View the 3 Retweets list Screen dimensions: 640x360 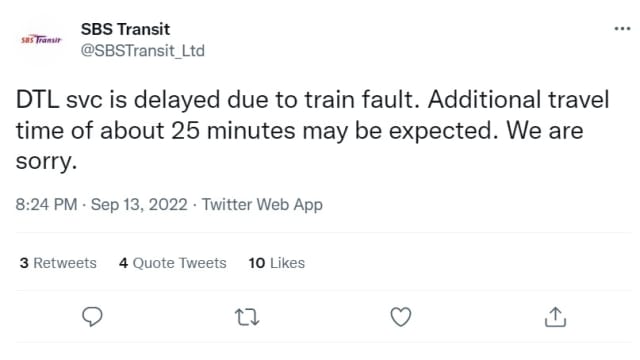coord(58,263)
